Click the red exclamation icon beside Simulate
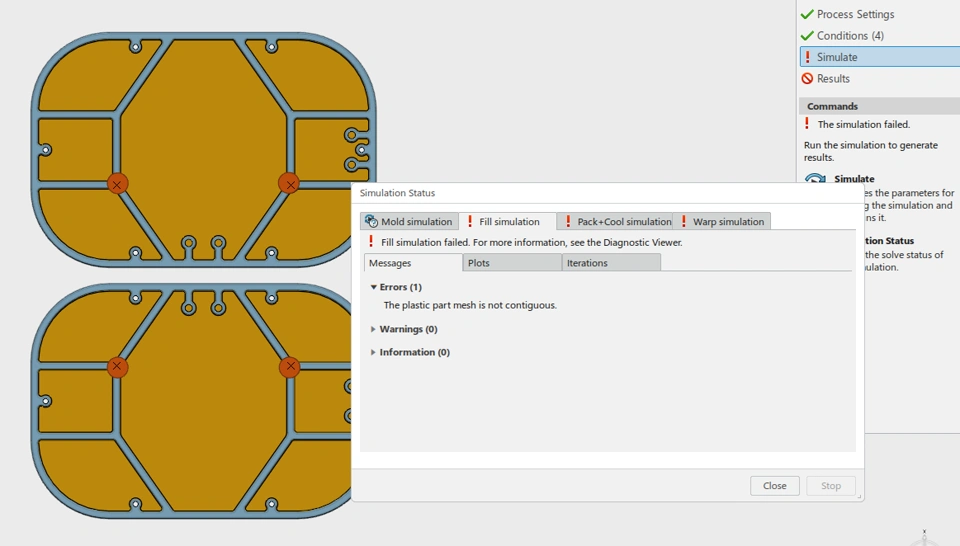Image resolution: width=960 pixels, height=546 pixels. [807, 57]
